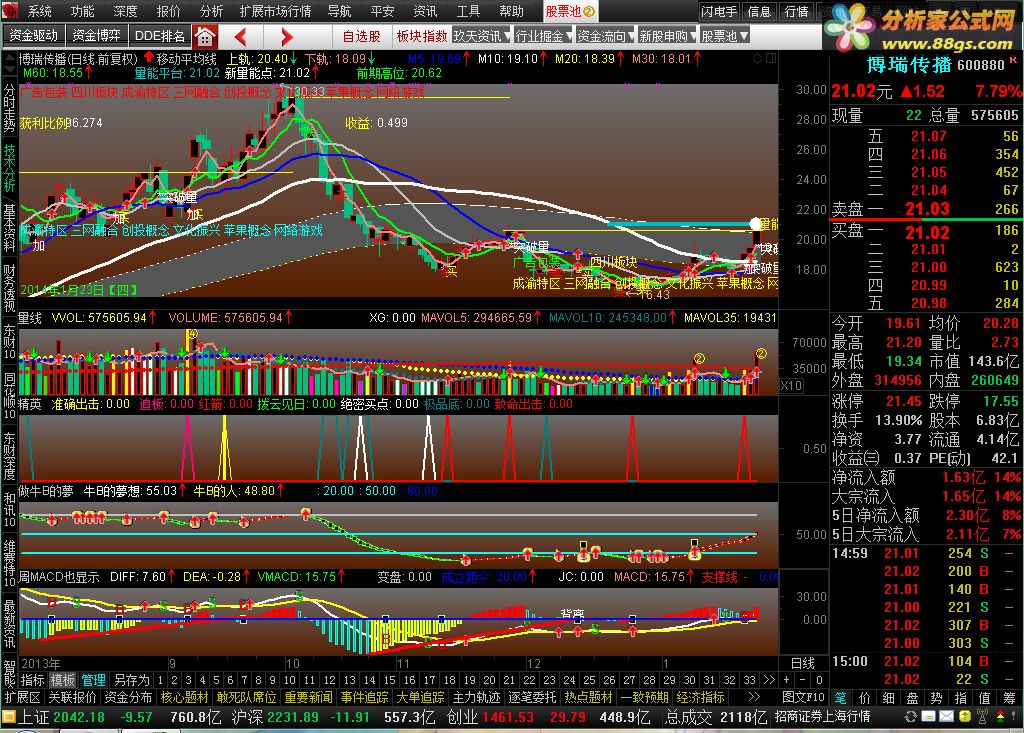Image resolution: width=1024 pixels, height=733 pixels.
Task: Expand 新股申购 dropdown
Action: click(x=667, y=37)
